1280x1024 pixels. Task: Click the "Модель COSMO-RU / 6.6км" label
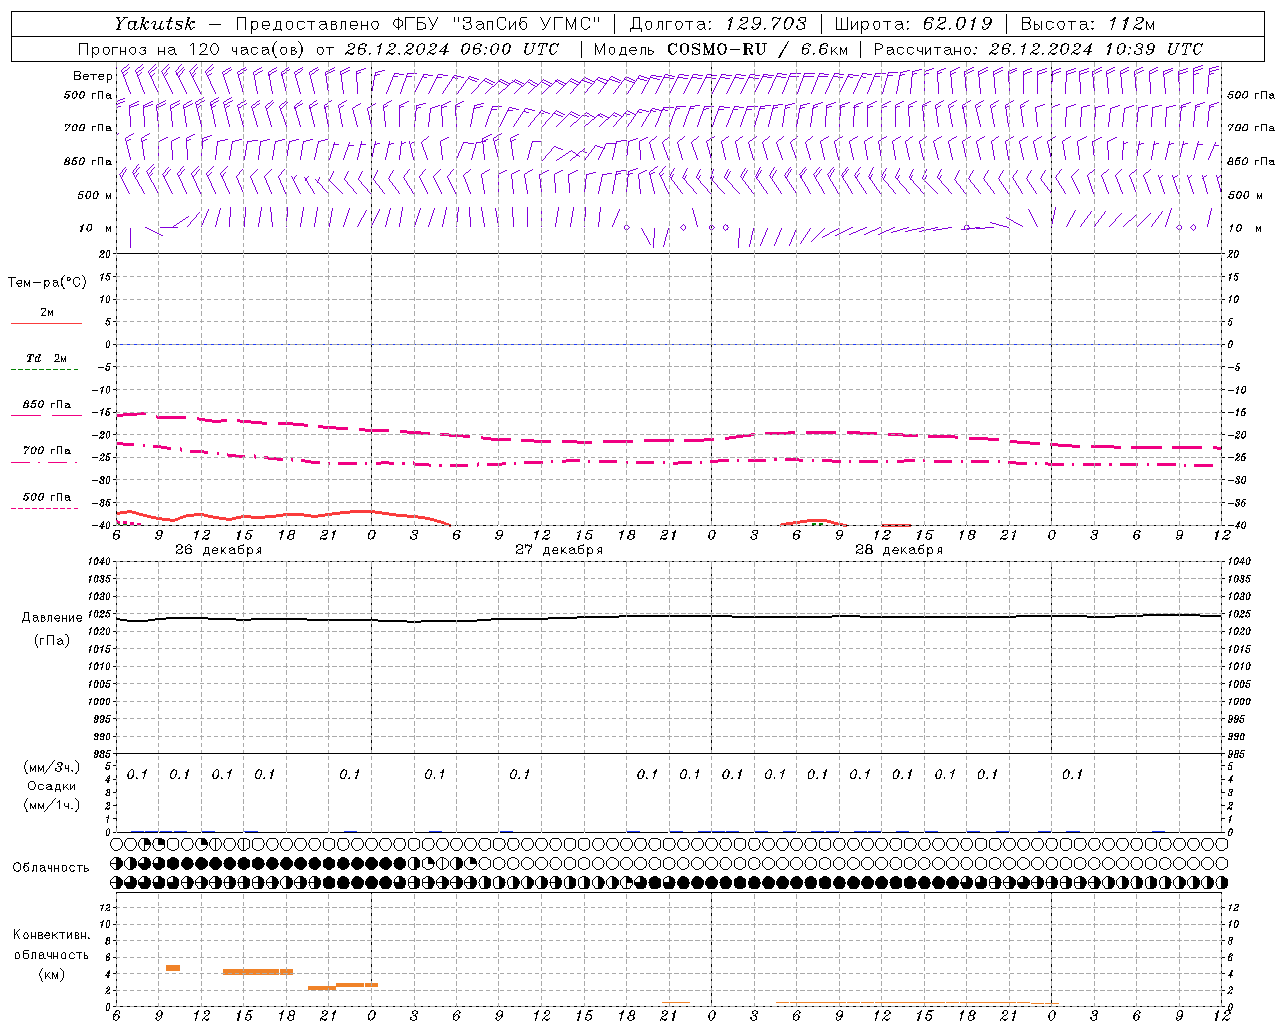pos(720,49)
